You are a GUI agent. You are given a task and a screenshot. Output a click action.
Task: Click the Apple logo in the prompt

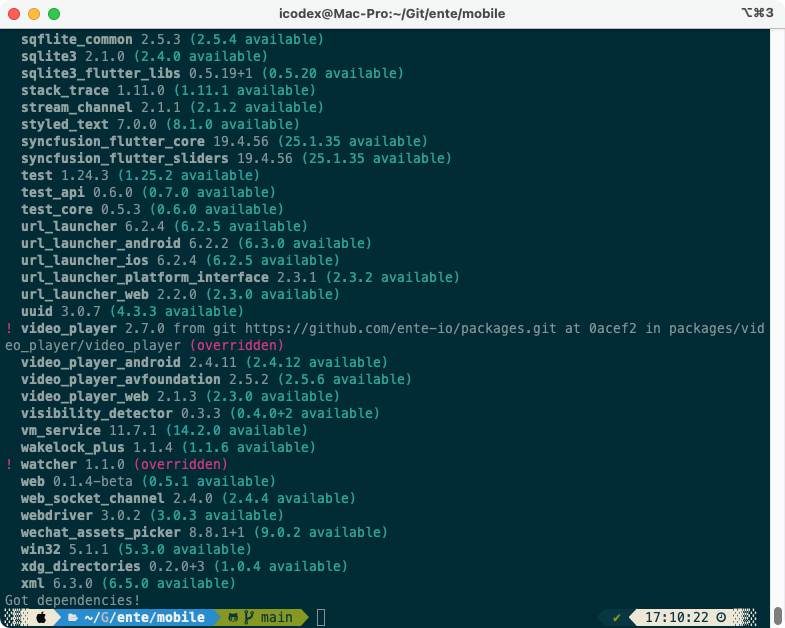click(41, 617)
